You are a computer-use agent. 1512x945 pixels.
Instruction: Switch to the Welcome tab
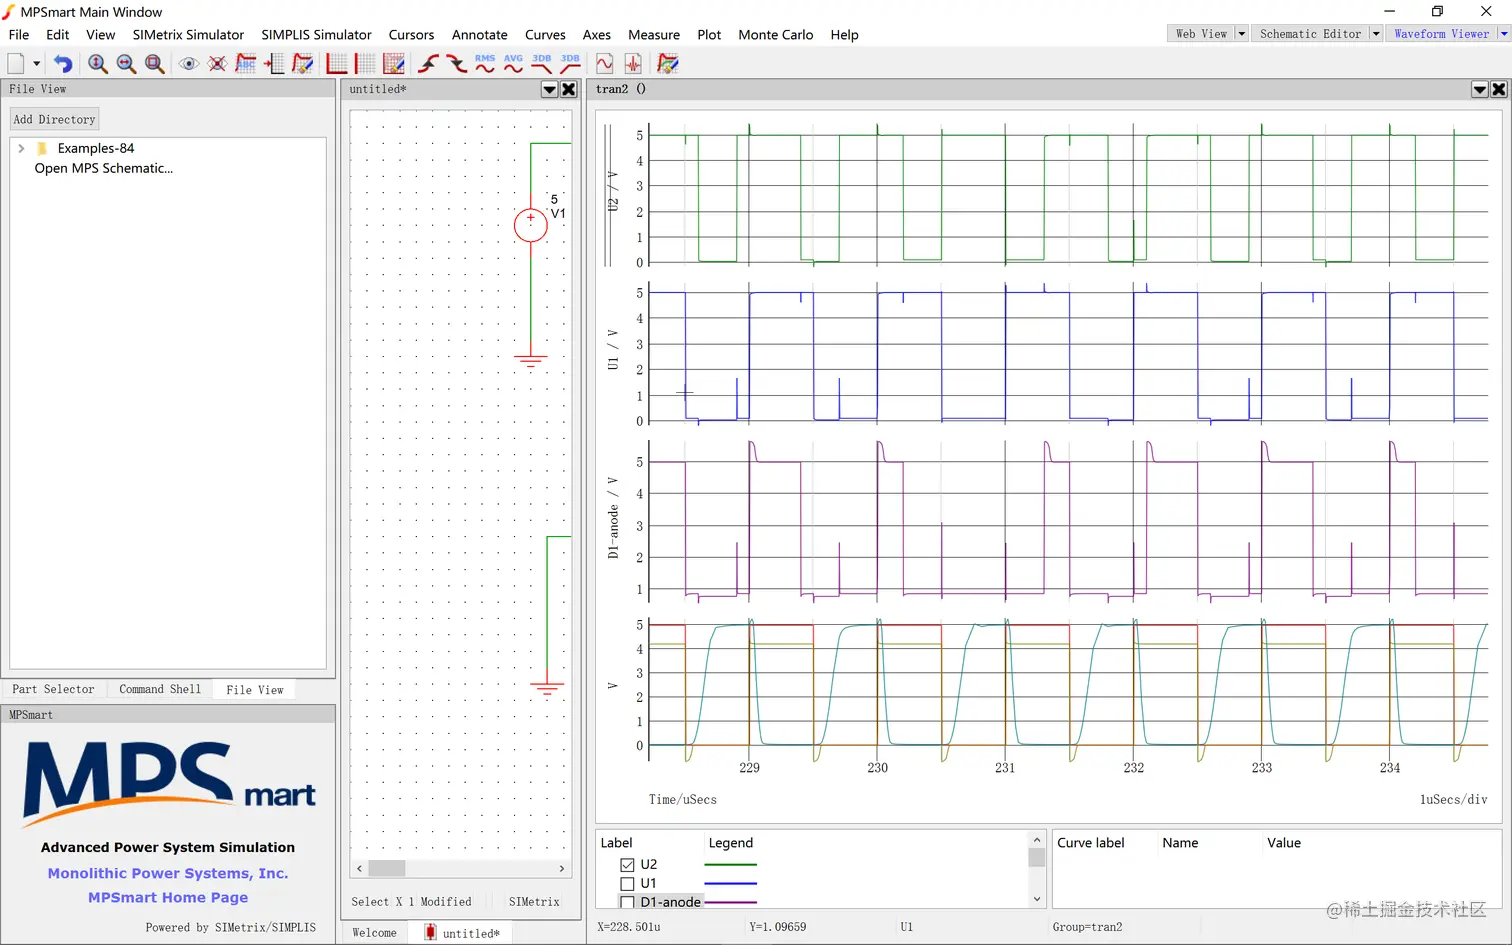tap(374, 933)
